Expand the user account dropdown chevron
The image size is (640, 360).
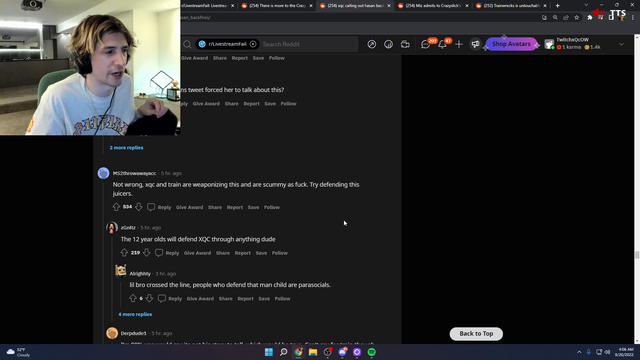[621, 44]
